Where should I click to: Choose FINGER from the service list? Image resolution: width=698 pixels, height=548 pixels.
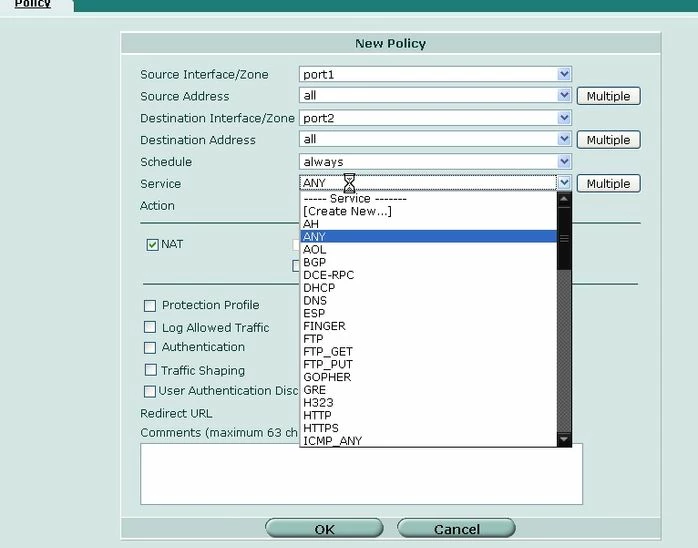[429, 326]
